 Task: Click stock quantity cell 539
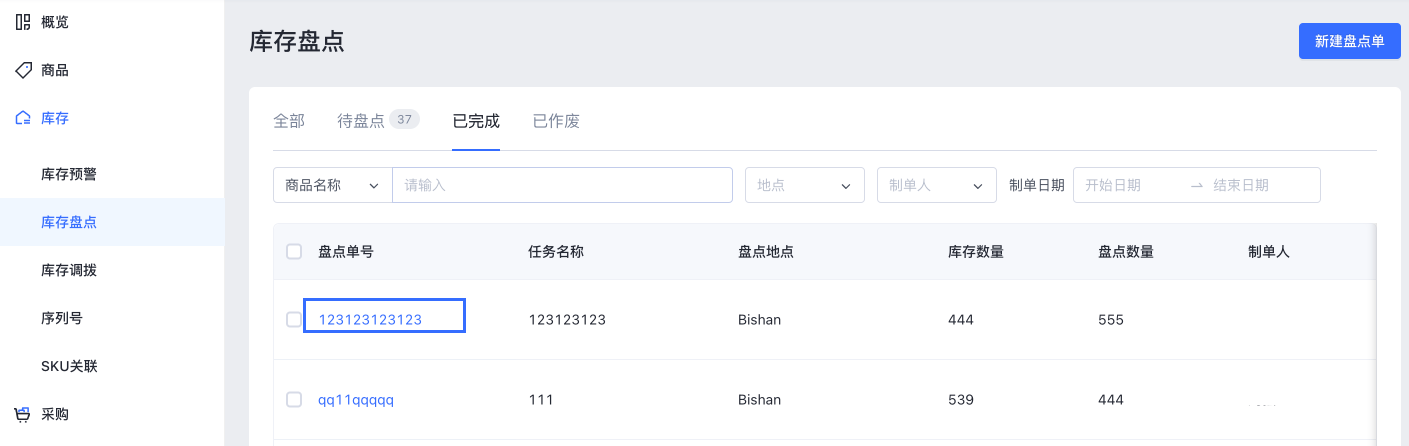pyautogui.click(x=961, y=400)
